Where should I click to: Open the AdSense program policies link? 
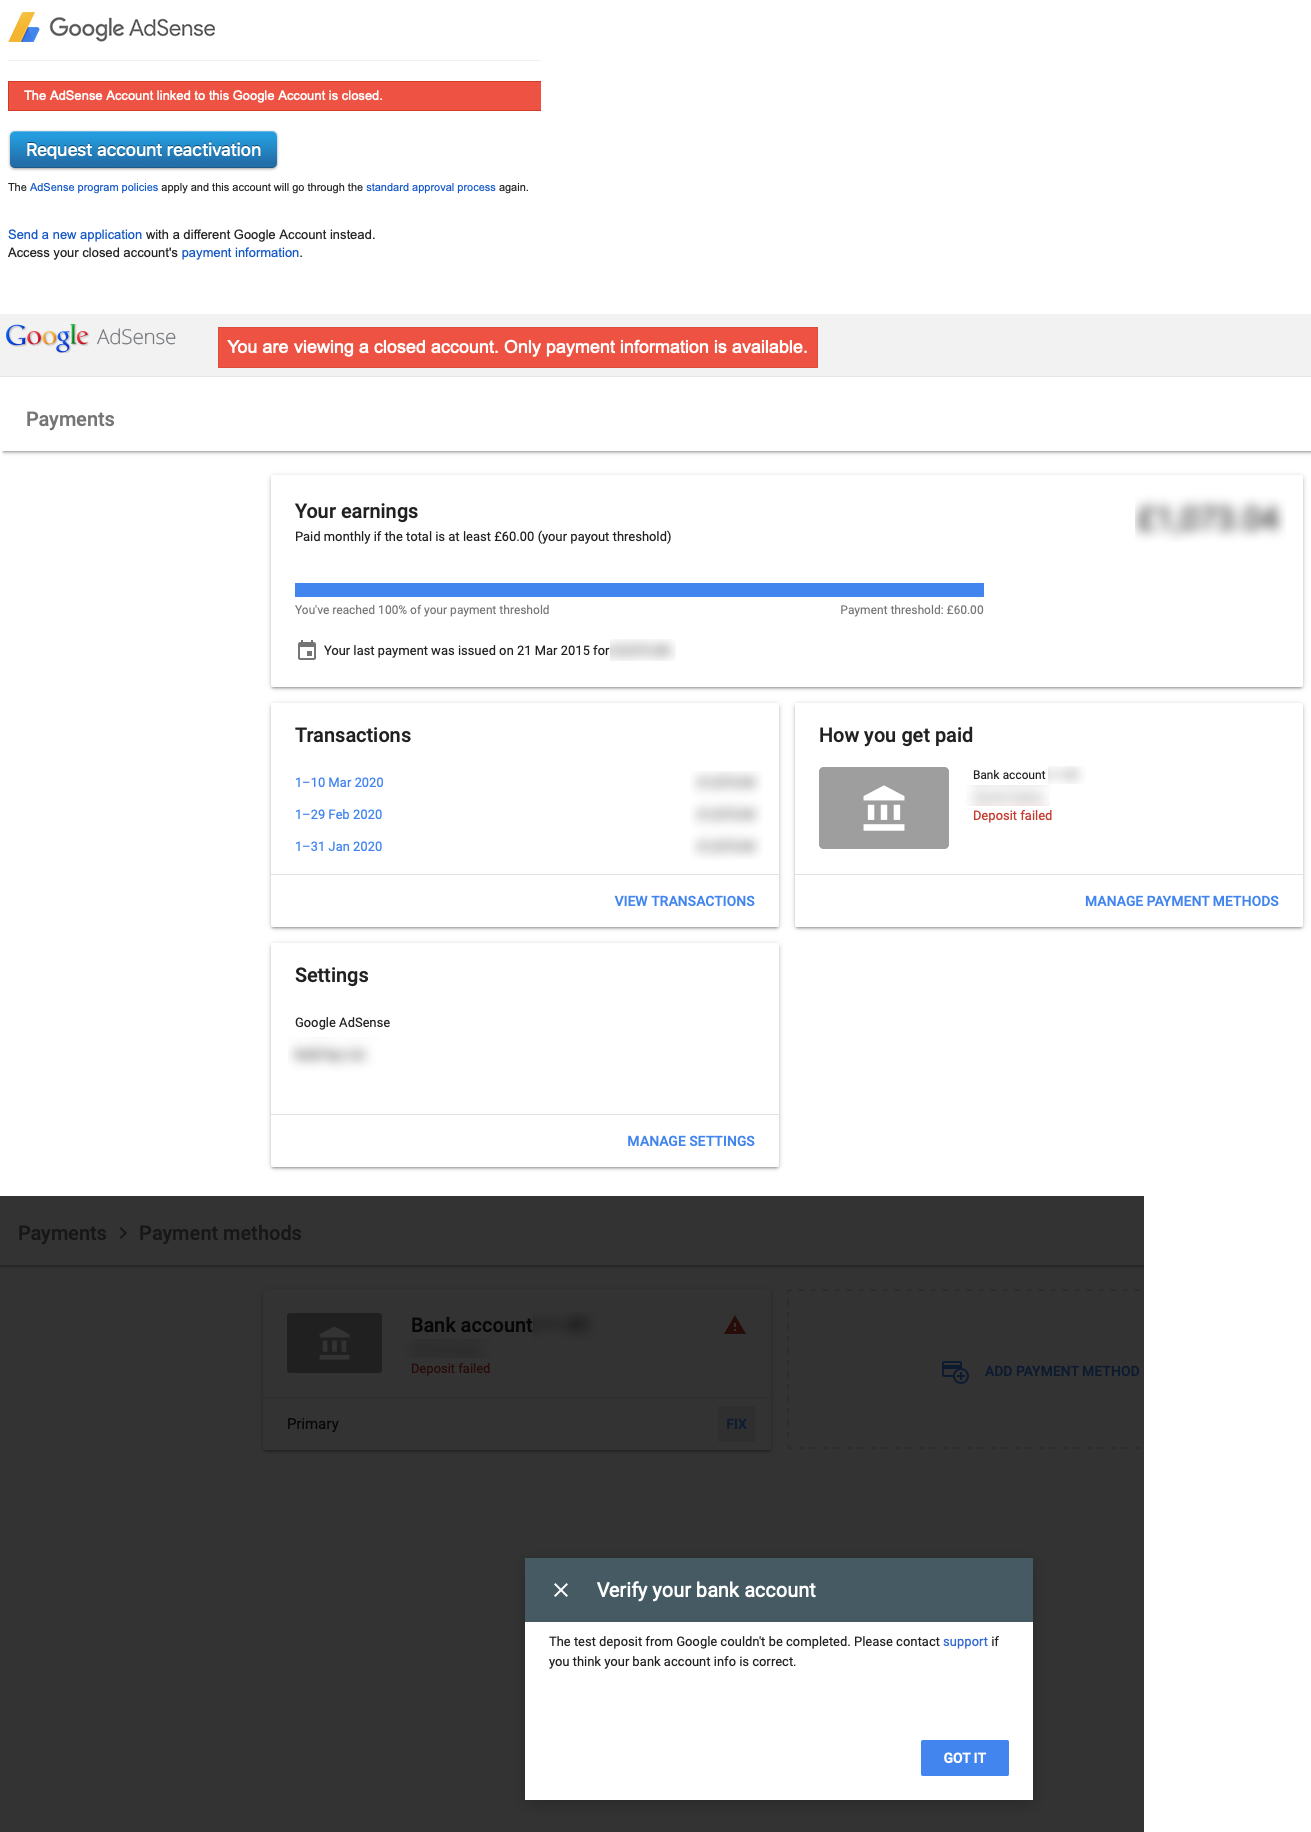click(x=94, y=187)
